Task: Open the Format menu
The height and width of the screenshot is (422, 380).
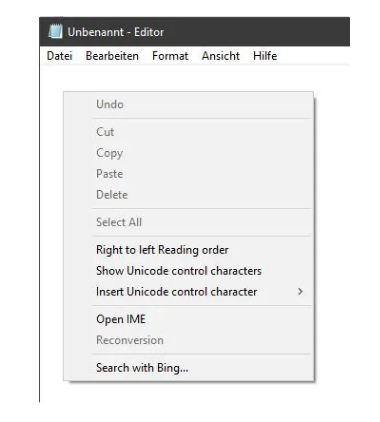Action: coord(170,56)
